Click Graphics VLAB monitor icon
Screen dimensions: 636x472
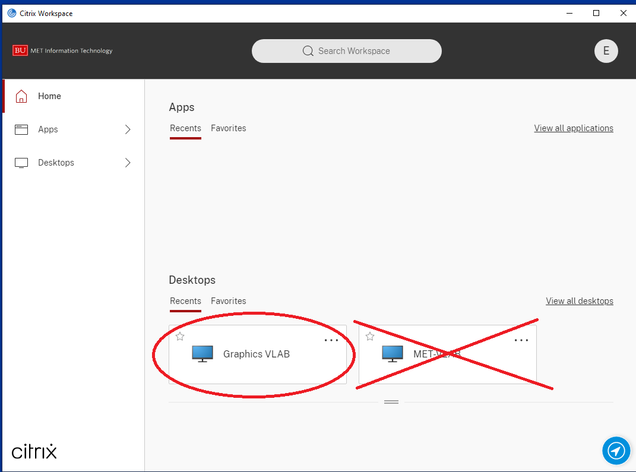(x=202, y=354)
